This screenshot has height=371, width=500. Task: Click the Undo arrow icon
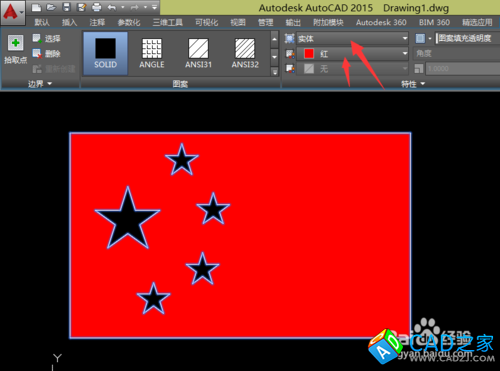(112, 7)
